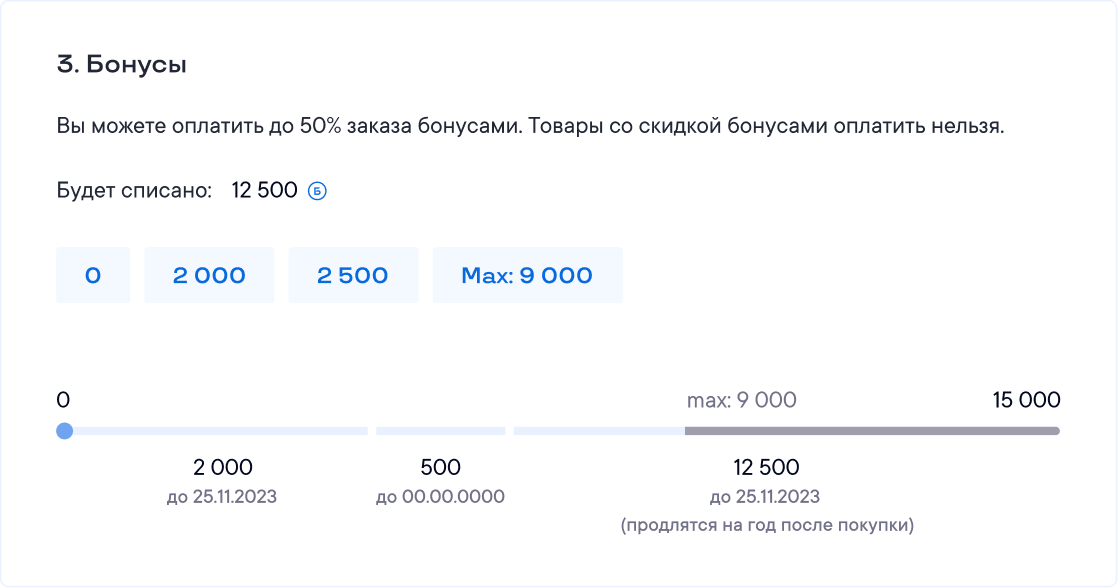Click the blue slider handle
The width and height of the screenshot is (1118, 588).
[65, 431]
